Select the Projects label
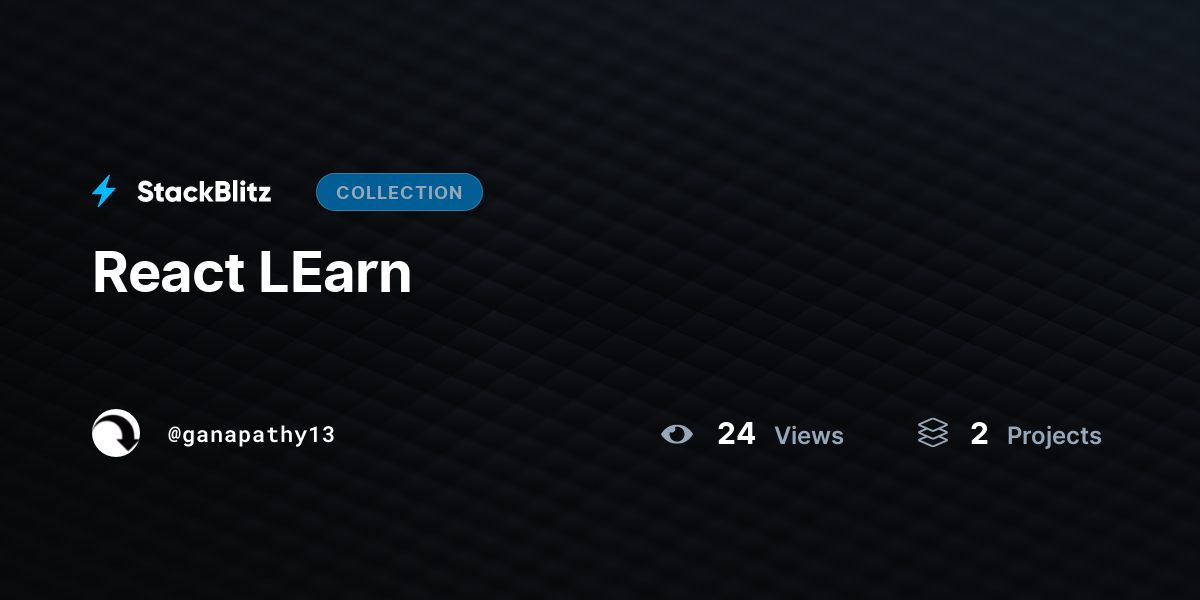1200x600 pixels. pos(1054,436)
